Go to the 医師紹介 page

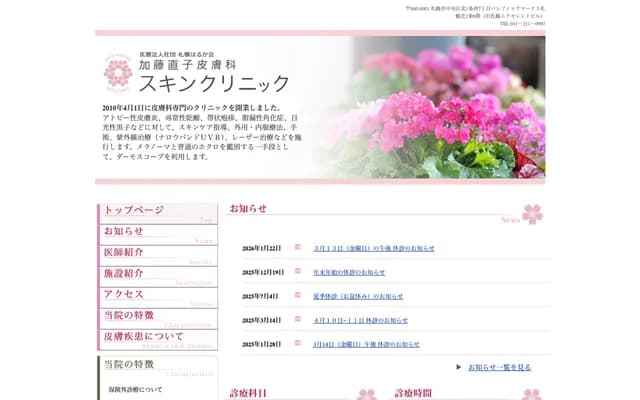(158, 256)
